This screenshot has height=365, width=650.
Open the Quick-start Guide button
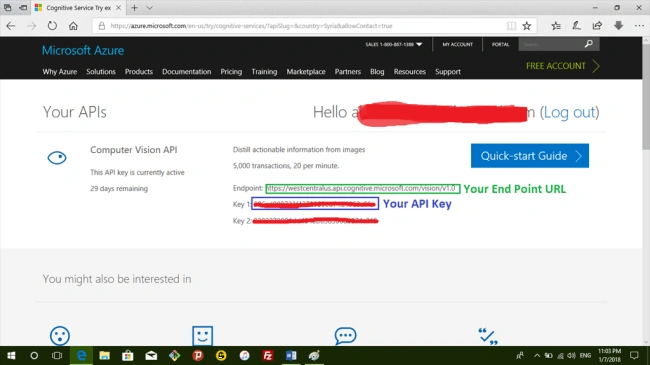click(x=530, y=156)
